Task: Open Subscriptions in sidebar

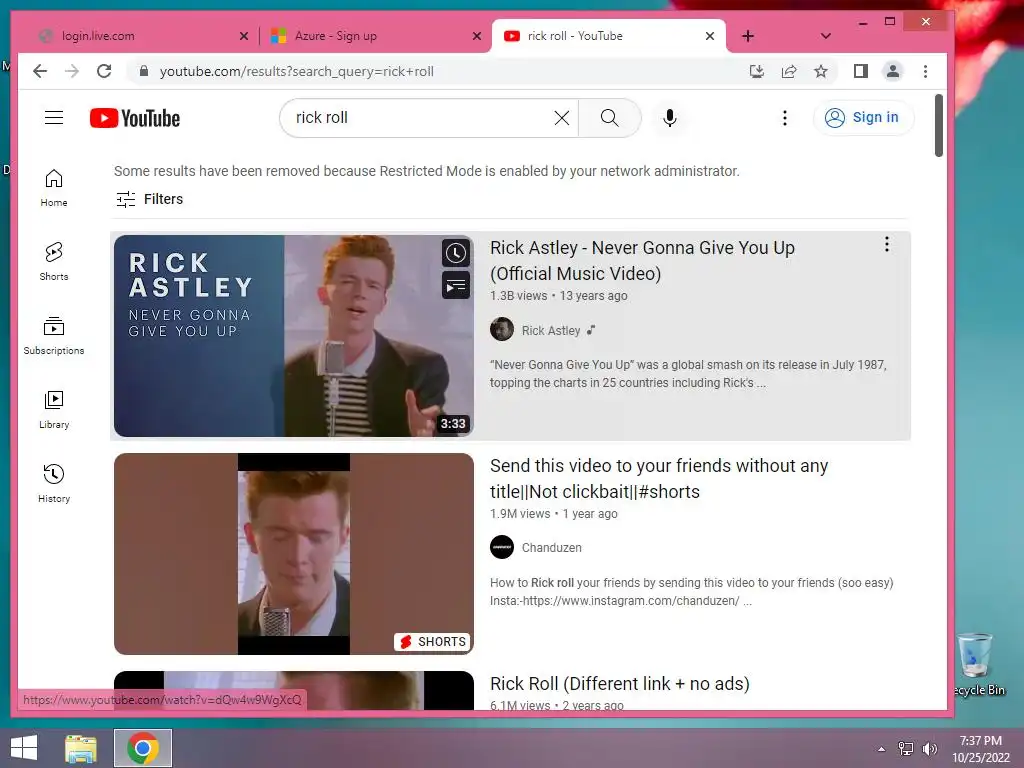Action: pyautogui.click(x=54, y=336)
